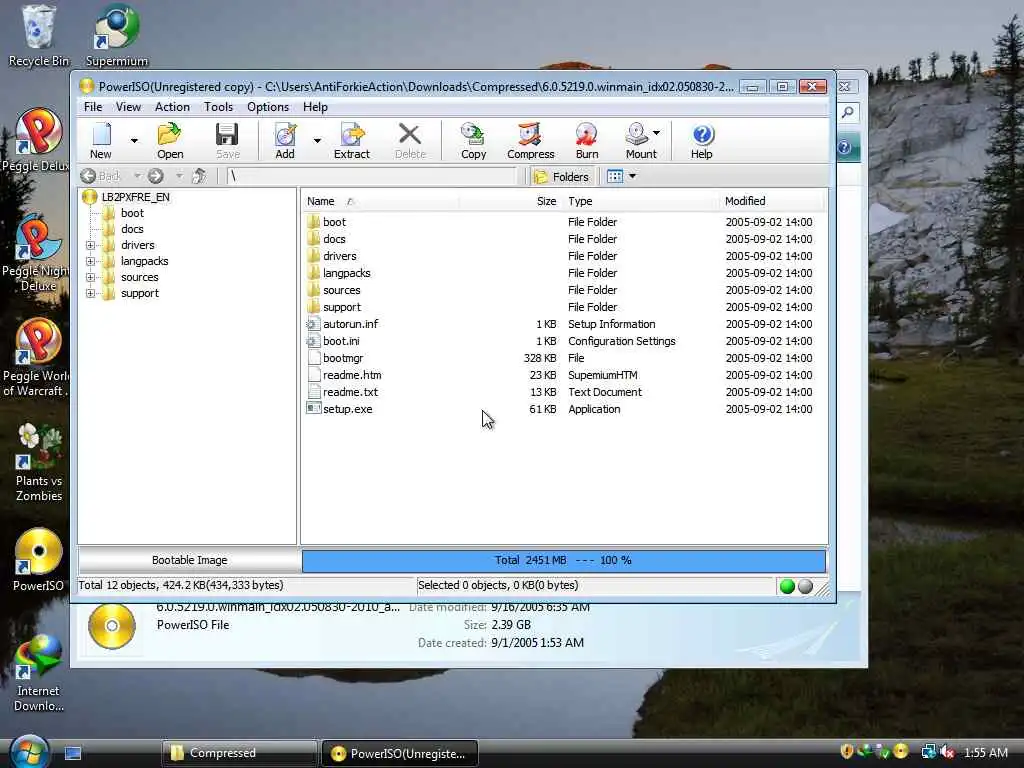1024x768 pixels.
Task: Click the Compress toolbar icon
Action: point(530,140)
